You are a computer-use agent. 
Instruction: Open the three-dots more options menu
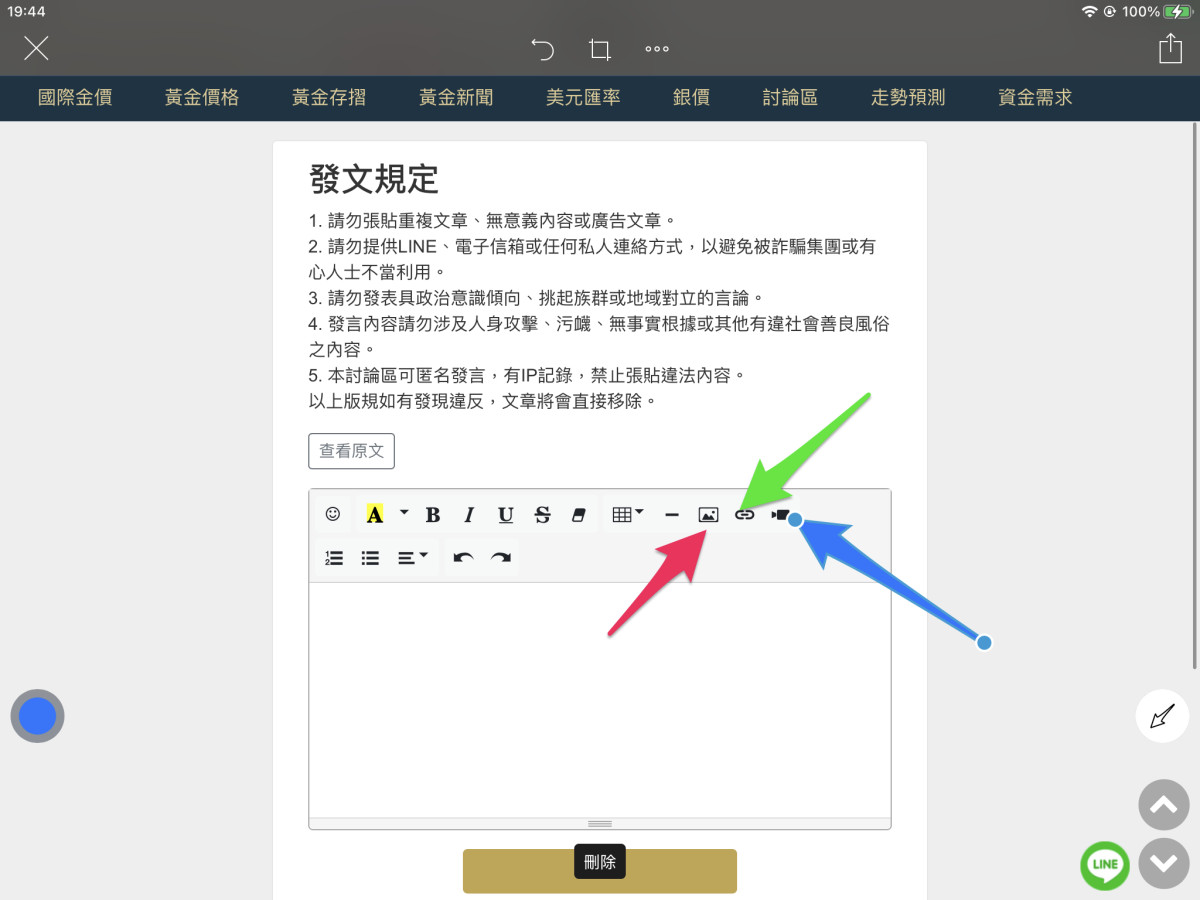pos(657,49)
